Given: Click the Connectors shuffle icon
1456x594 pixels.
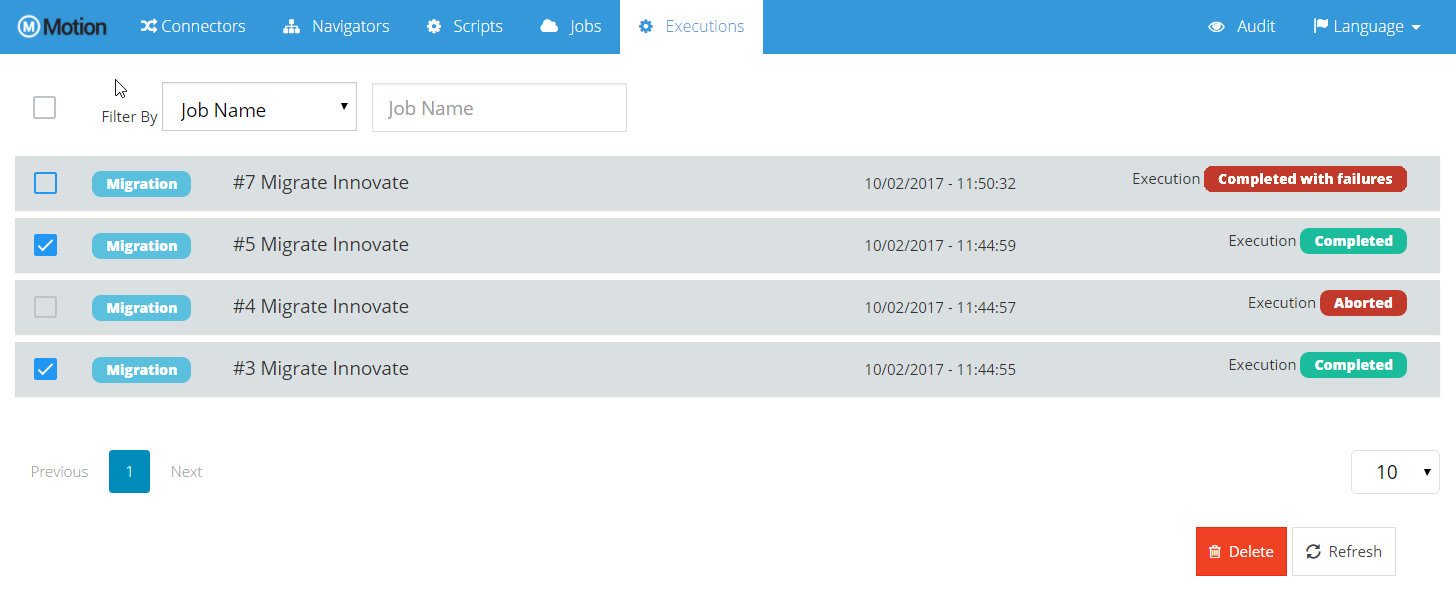Looking at the screenshot, I should coord(148,27).
